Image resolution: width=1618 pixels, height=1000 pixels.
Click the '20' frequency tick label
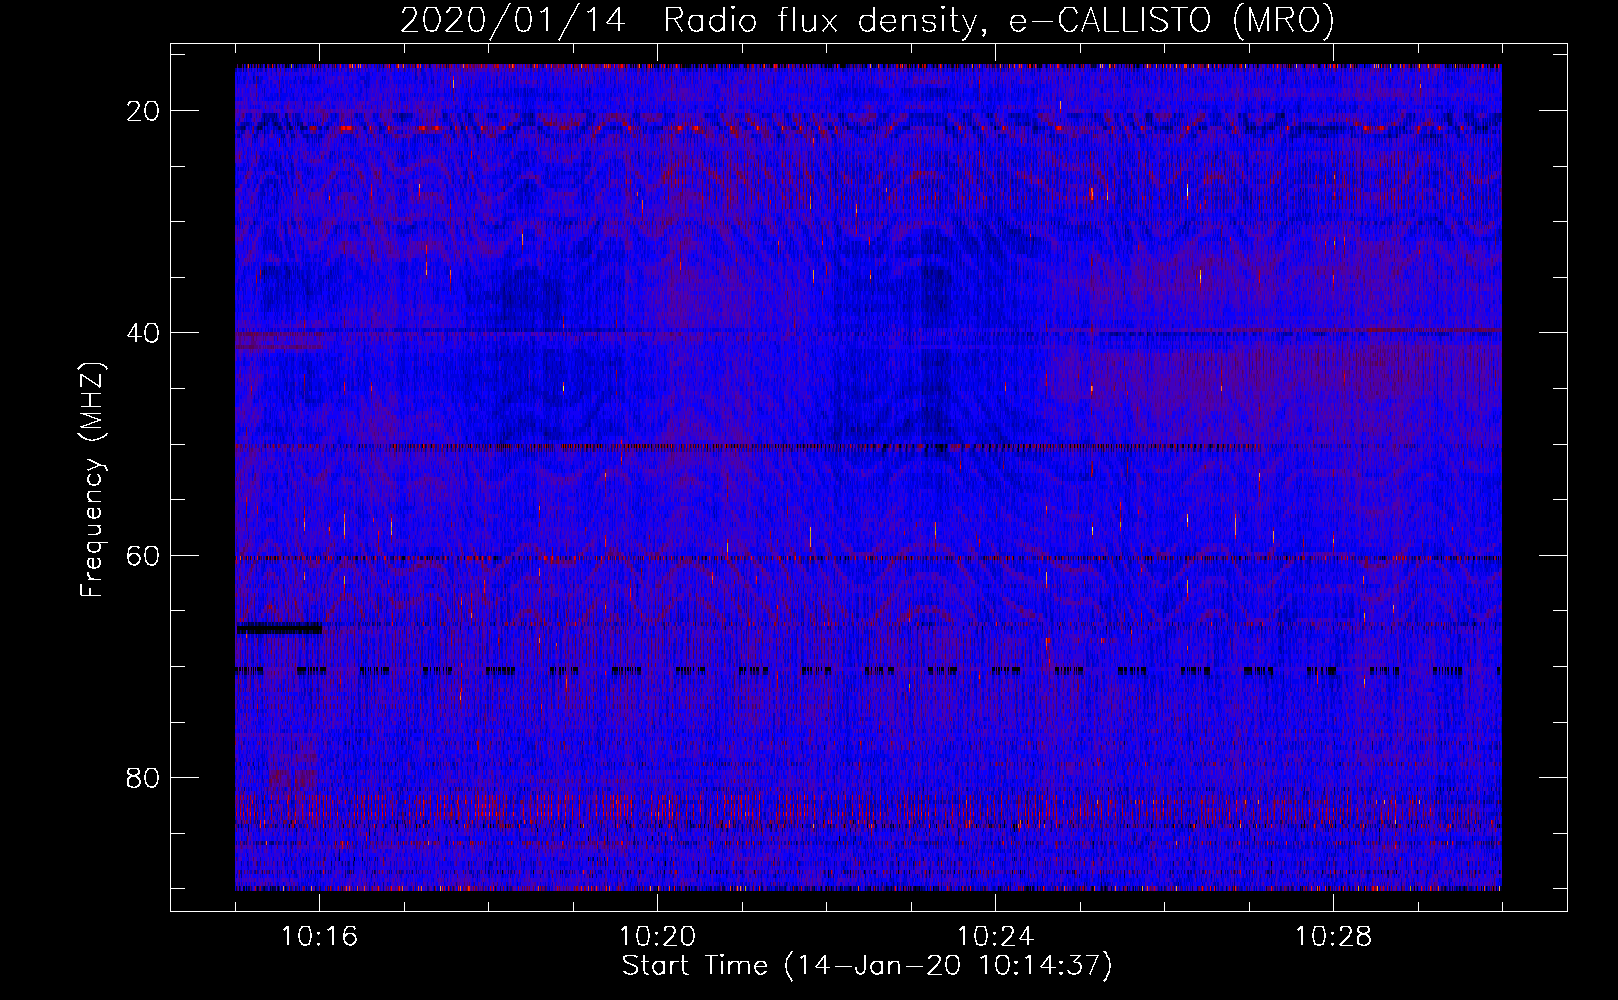point(144,111)
